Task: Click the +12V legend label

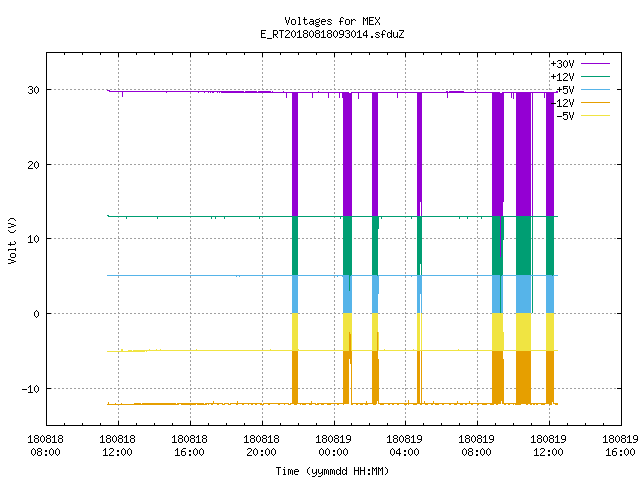Action: point(562,77)
